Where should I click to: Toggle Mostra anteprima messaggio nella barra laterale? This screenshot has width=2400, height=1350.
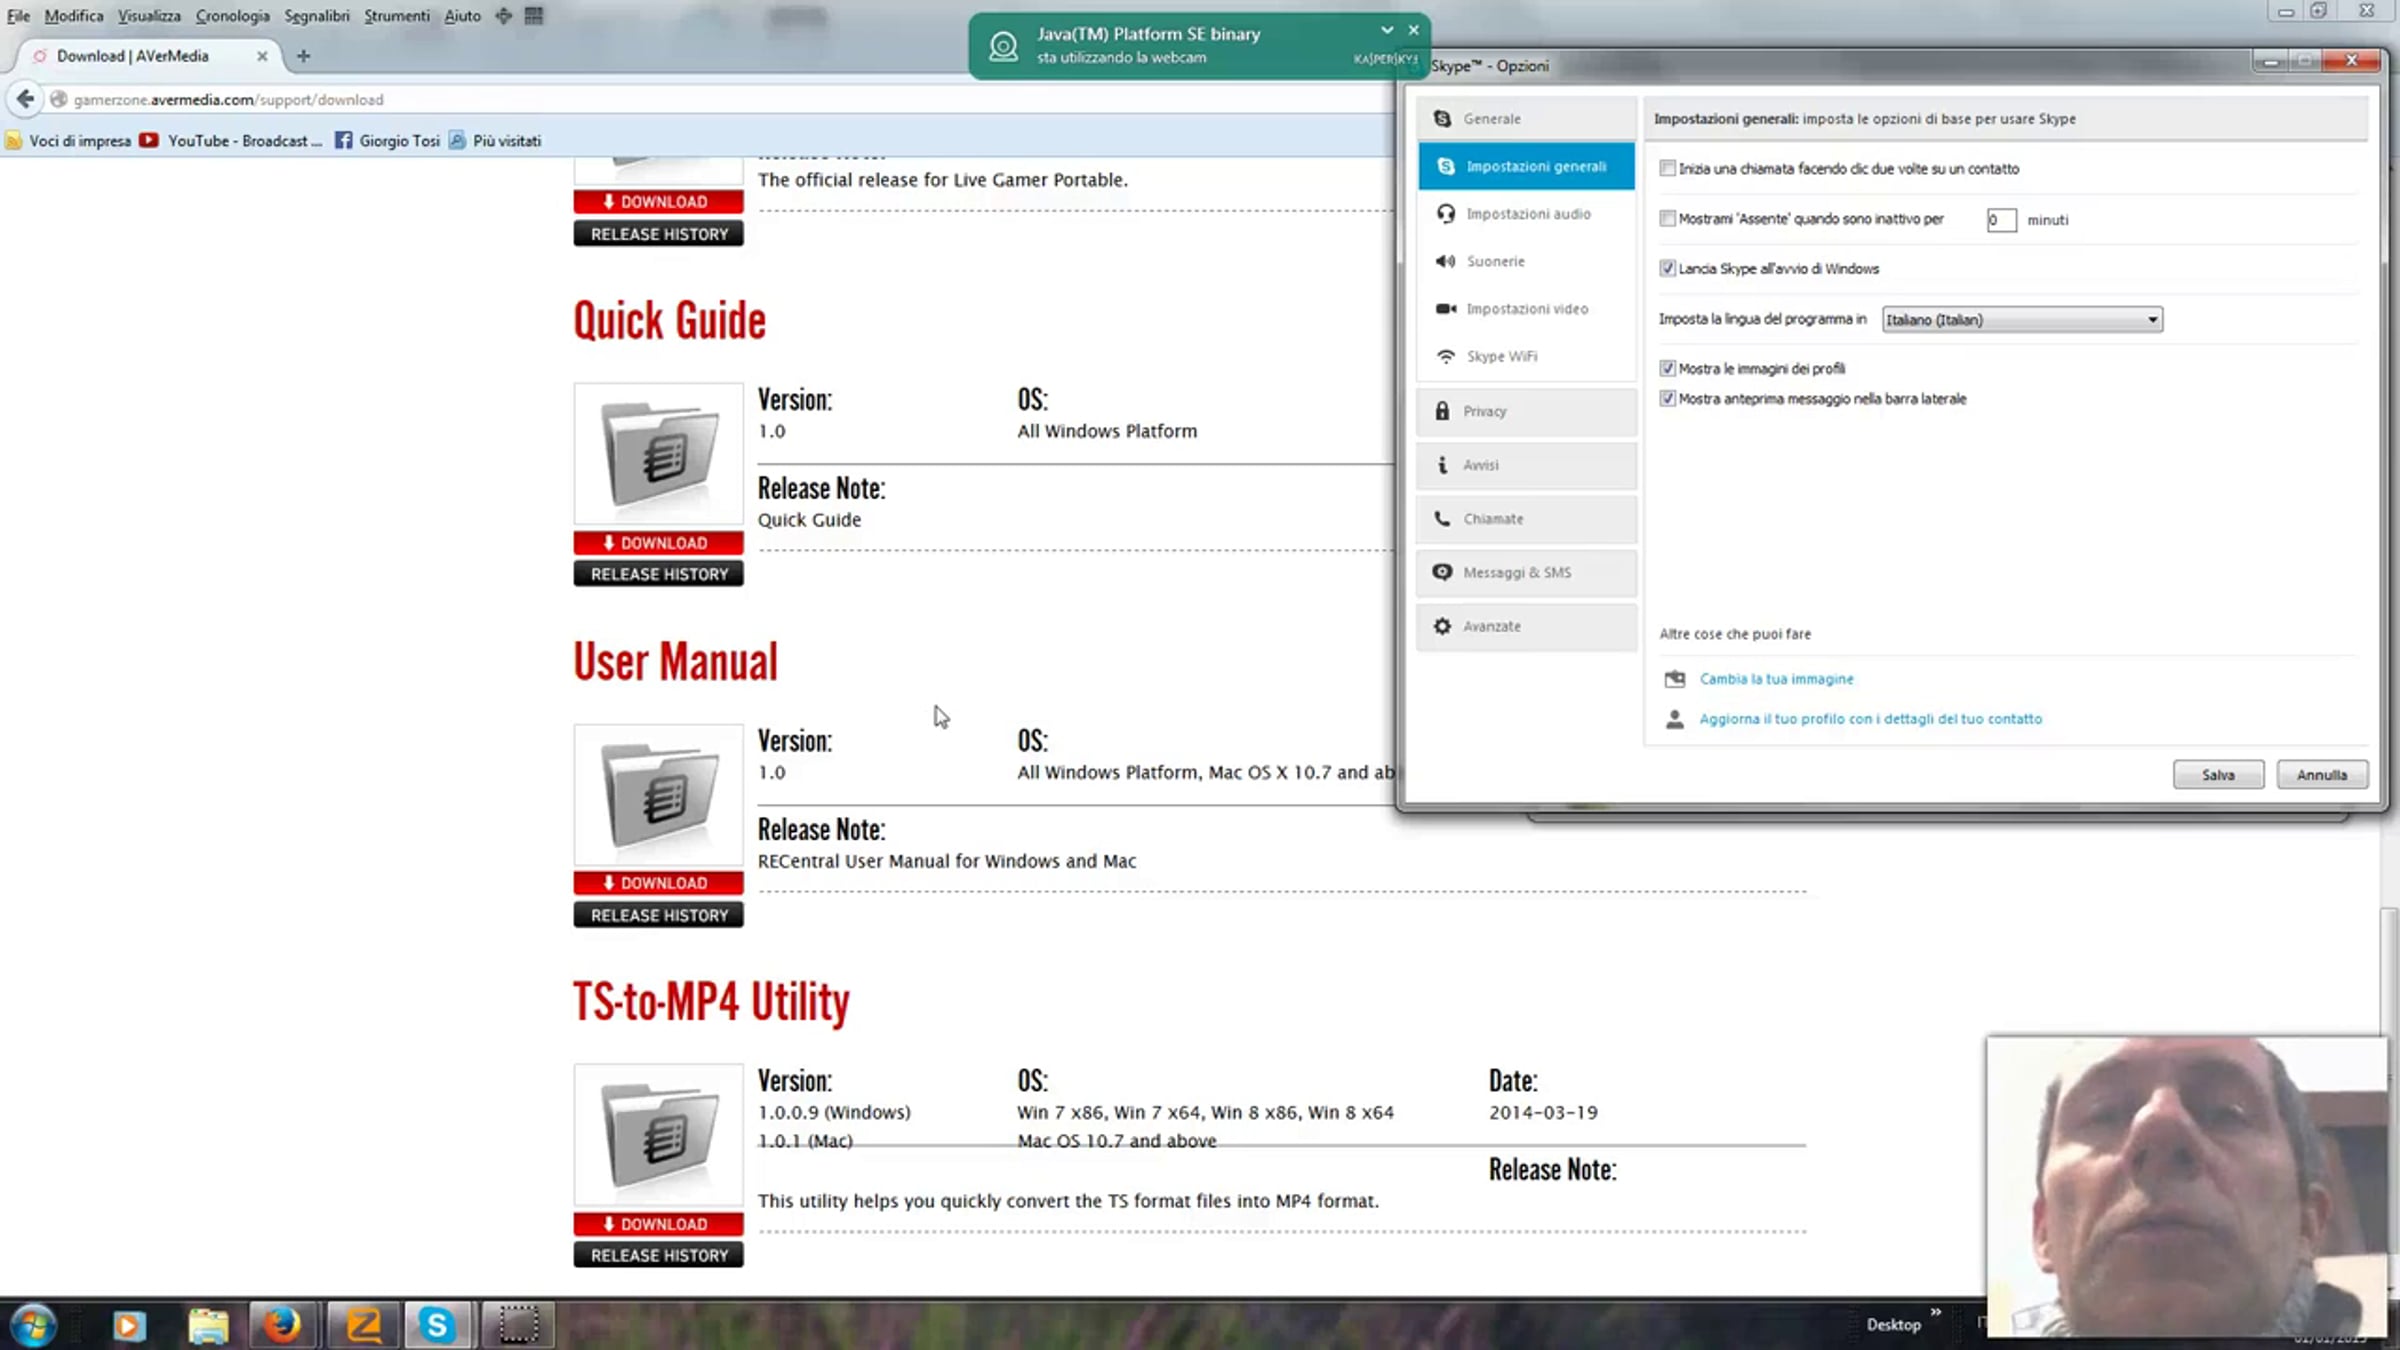pos(1667,398)
